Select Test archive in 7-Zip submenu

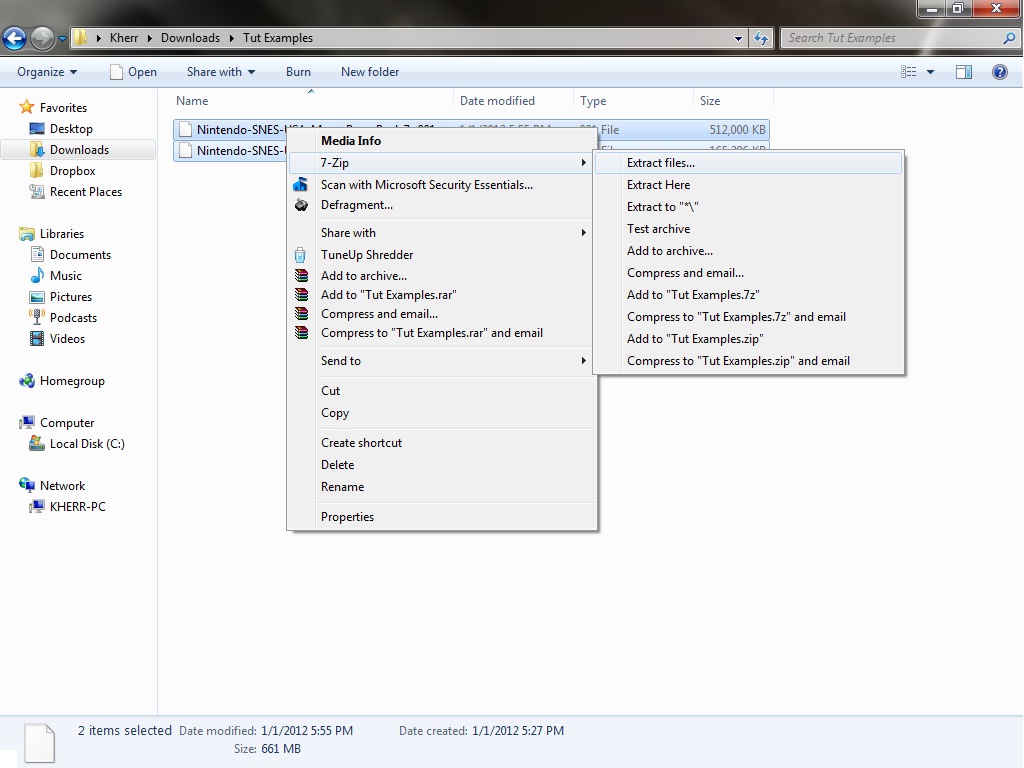(x=658, y=229)
